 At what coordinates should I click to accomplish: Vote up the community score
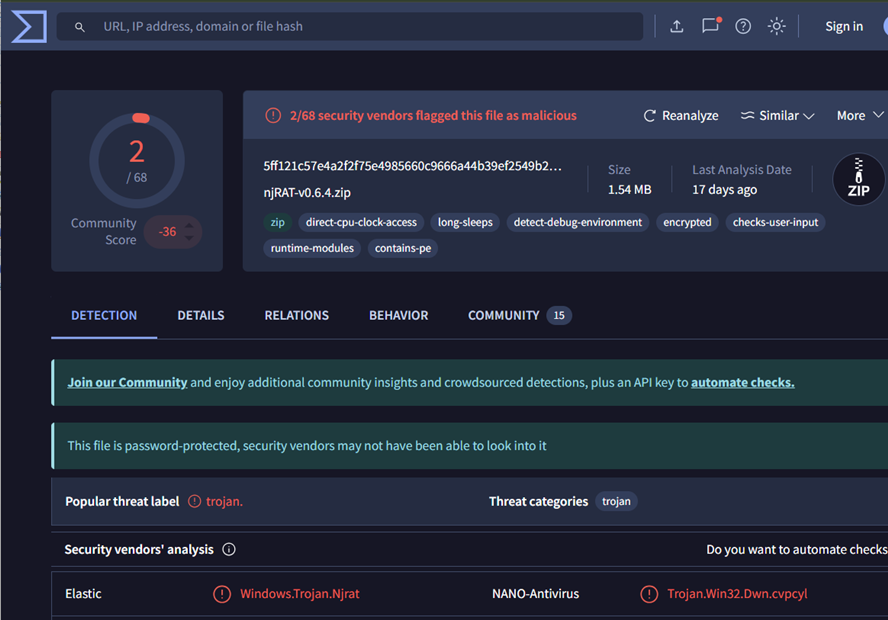tap(190, 226)
